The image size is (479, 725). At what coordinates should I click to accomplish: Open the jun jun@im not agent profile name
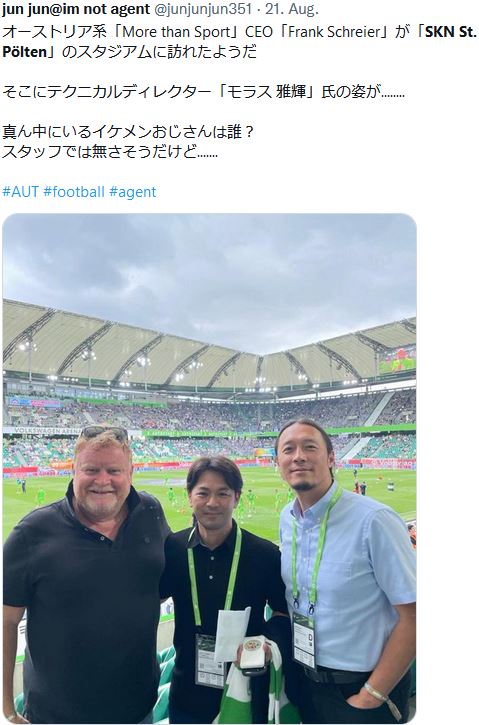(76, 9)
